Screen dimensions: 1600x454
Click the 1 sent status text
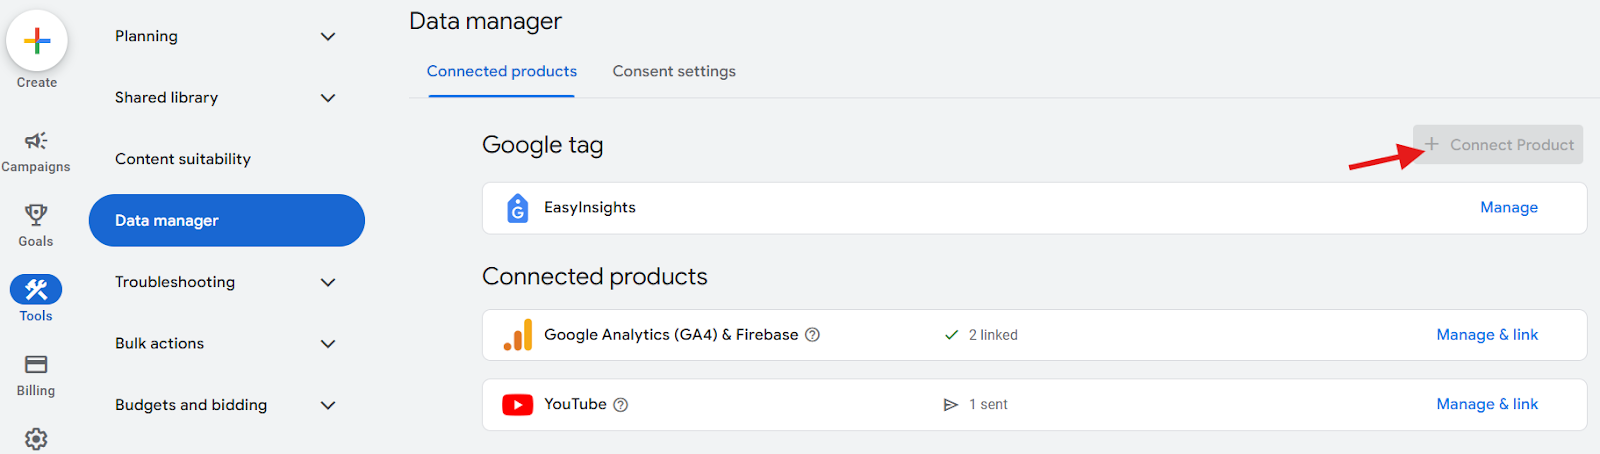(x=988, y=405)
